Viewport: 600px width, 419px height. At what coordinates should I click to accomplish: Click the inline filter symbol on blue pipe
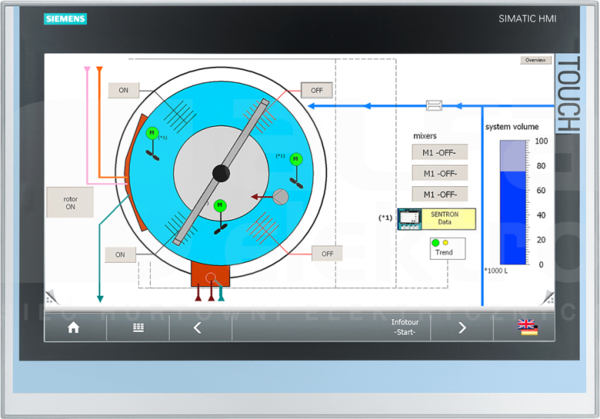click(x=434, y=105)
